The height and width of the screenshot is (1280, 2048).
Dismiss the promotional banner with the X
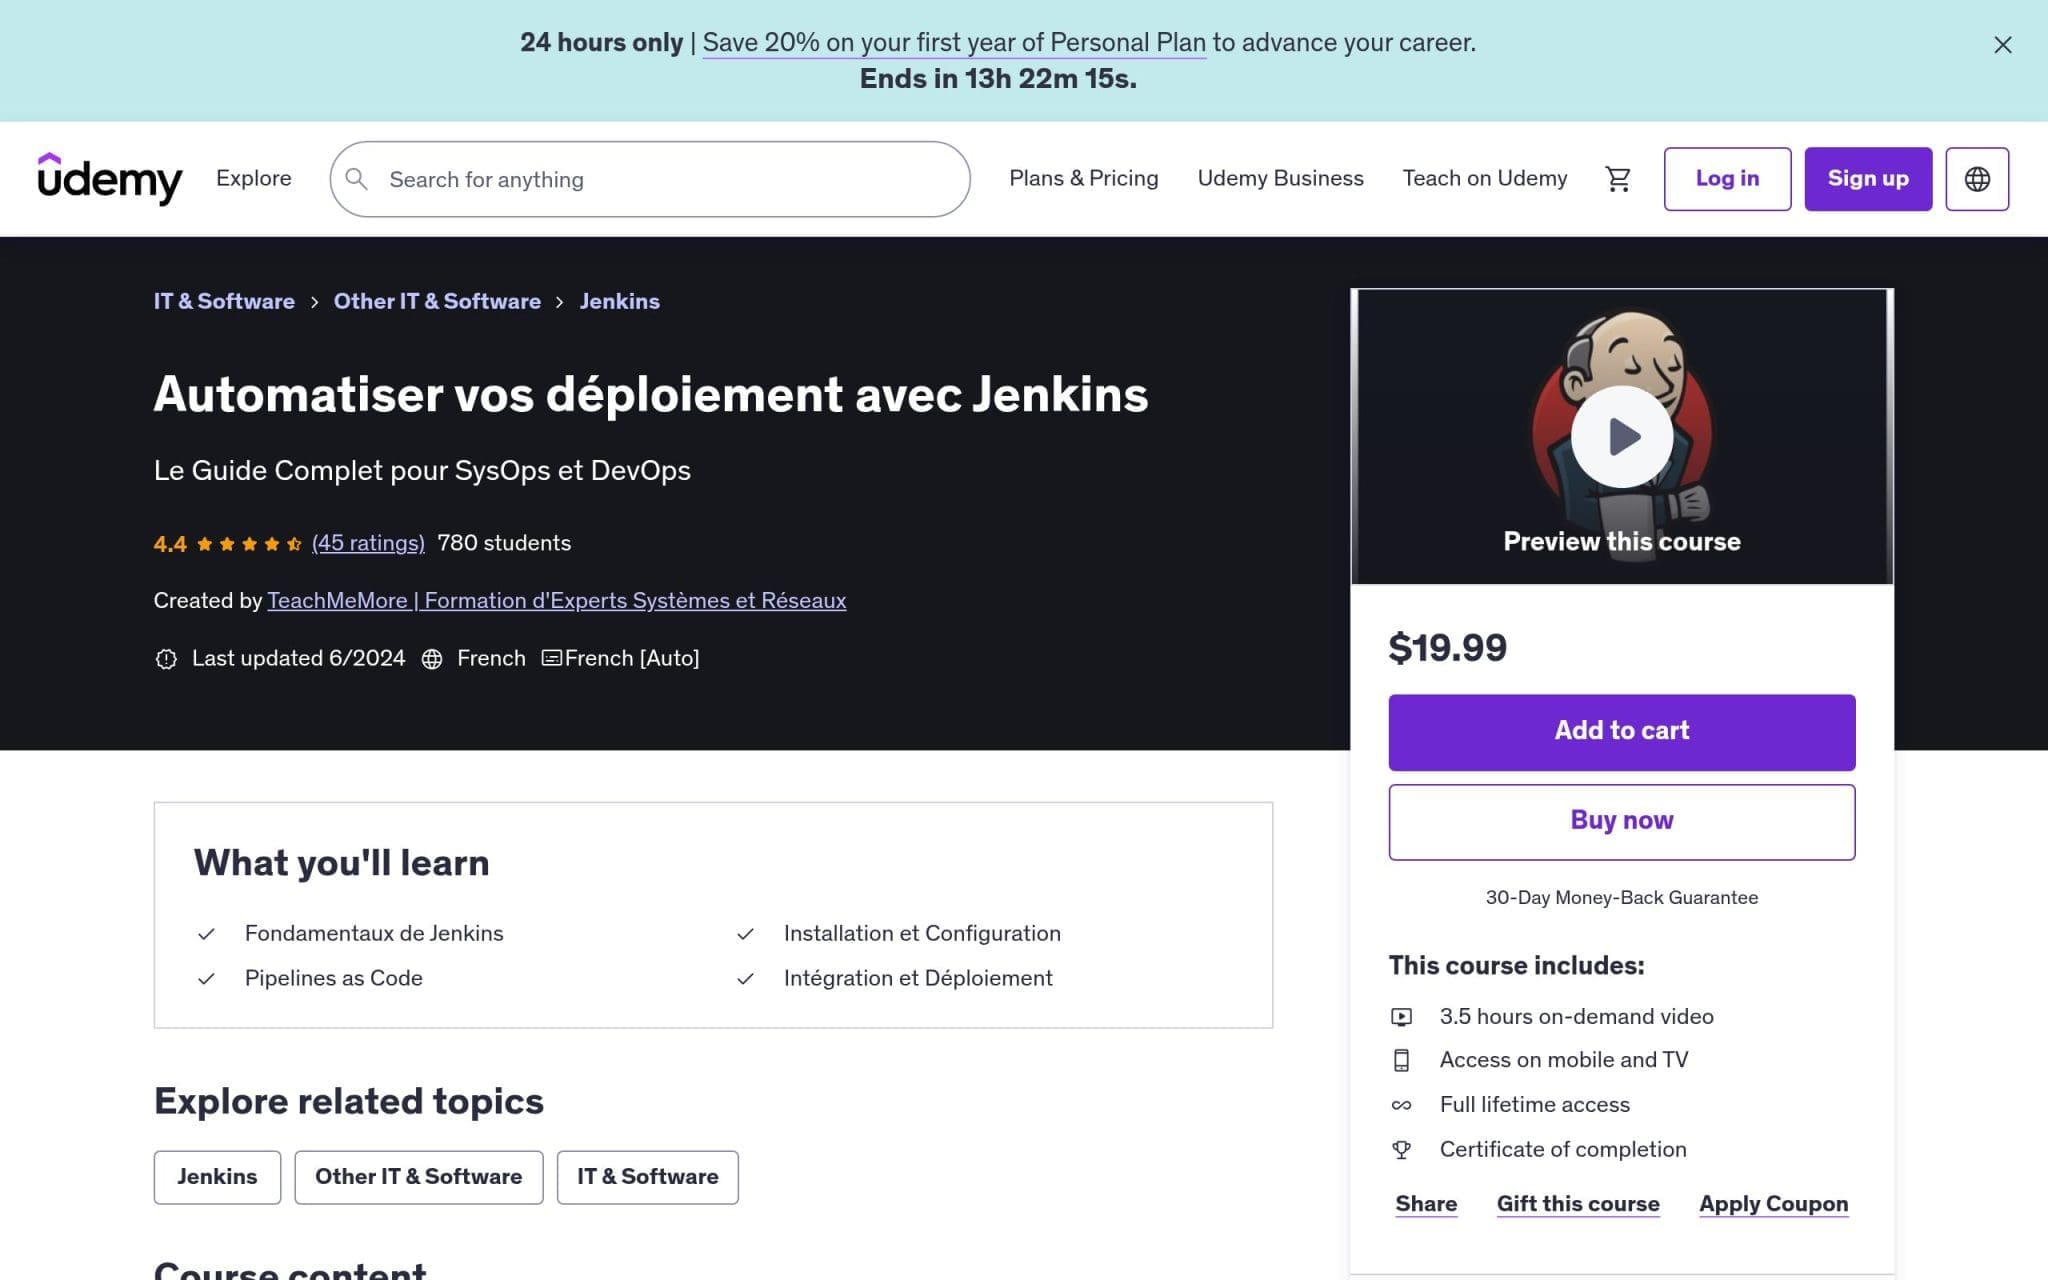pos(2002,45)
